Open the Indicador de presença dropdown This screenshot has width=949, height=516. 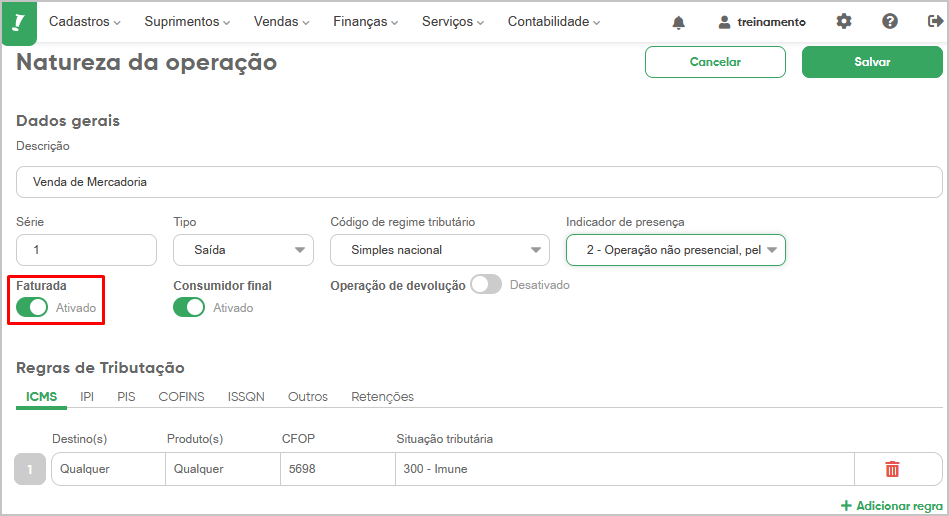point(675,250)
